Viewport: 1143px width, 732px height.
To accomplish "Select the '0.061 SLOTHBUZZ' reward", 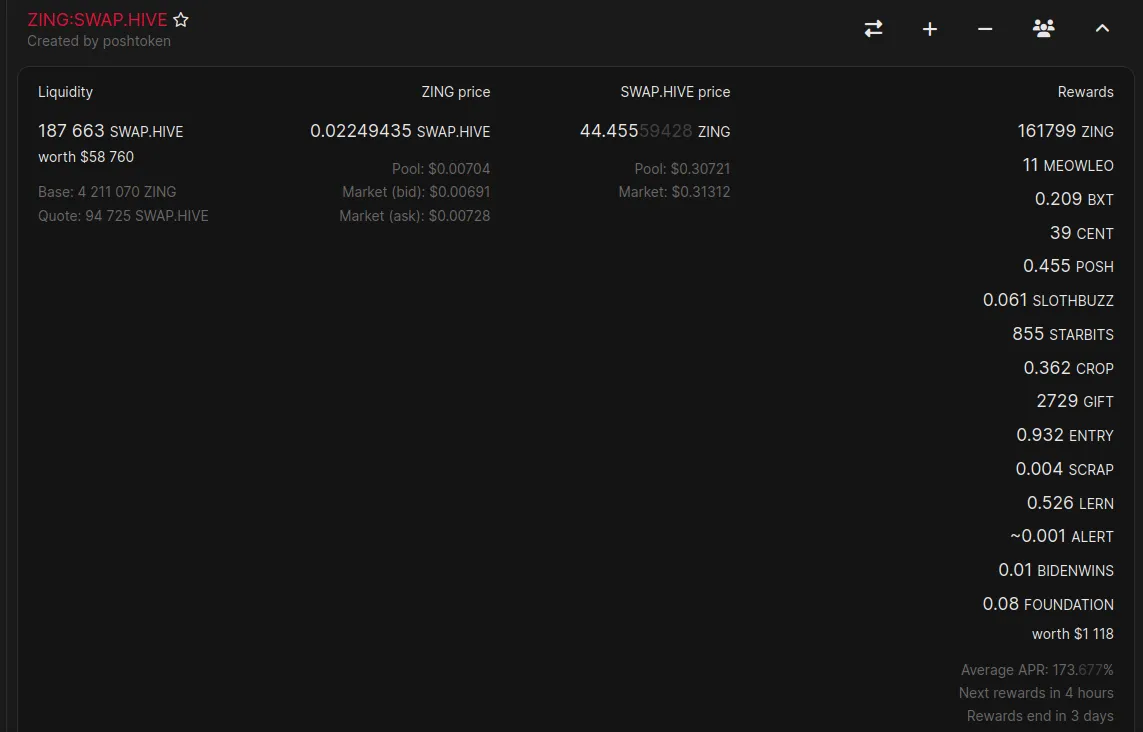I will [x=1048, y=300].
